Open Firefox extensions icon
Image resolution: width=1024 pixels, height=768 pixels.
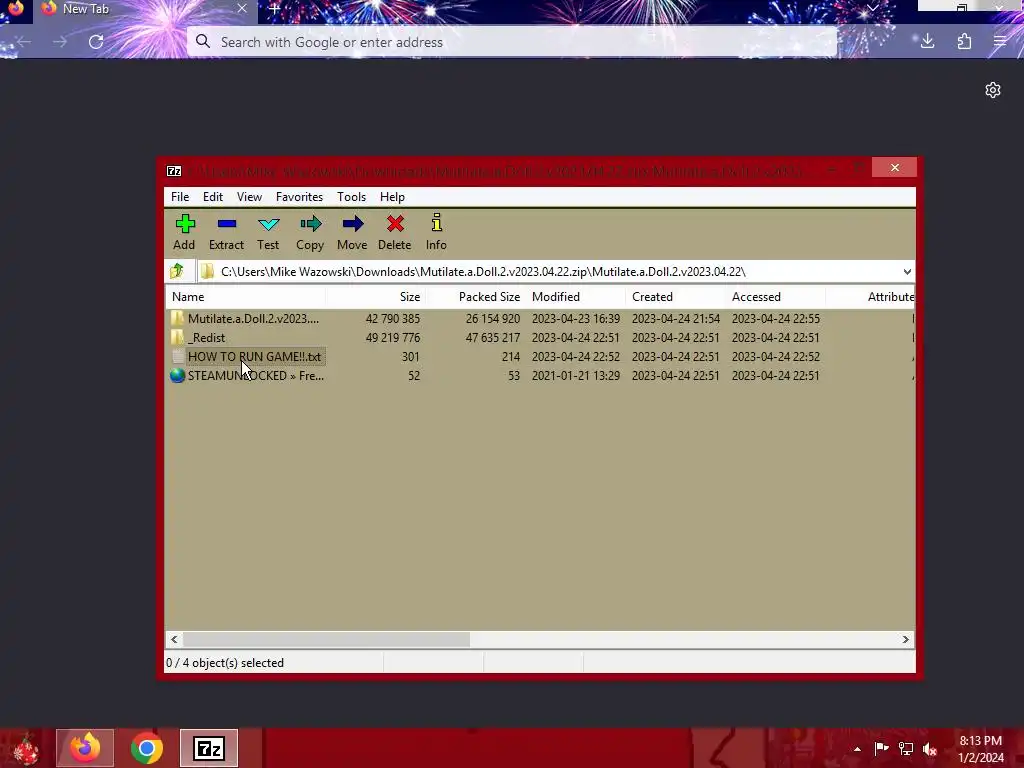(964, 42)
